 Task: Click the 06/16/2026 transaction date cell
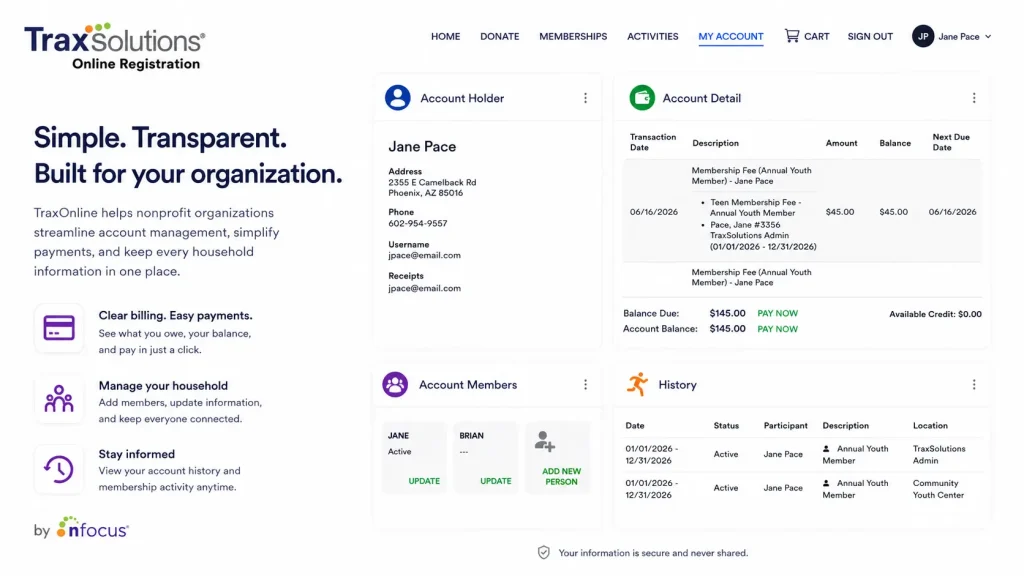[653, 212]
